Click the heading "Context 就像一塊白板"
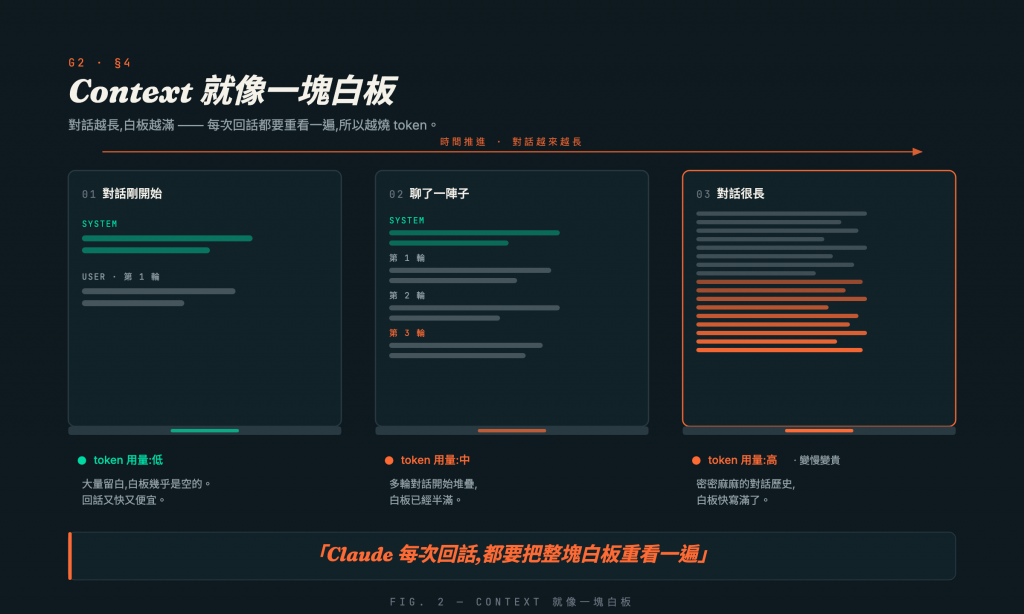 point(232,91)
